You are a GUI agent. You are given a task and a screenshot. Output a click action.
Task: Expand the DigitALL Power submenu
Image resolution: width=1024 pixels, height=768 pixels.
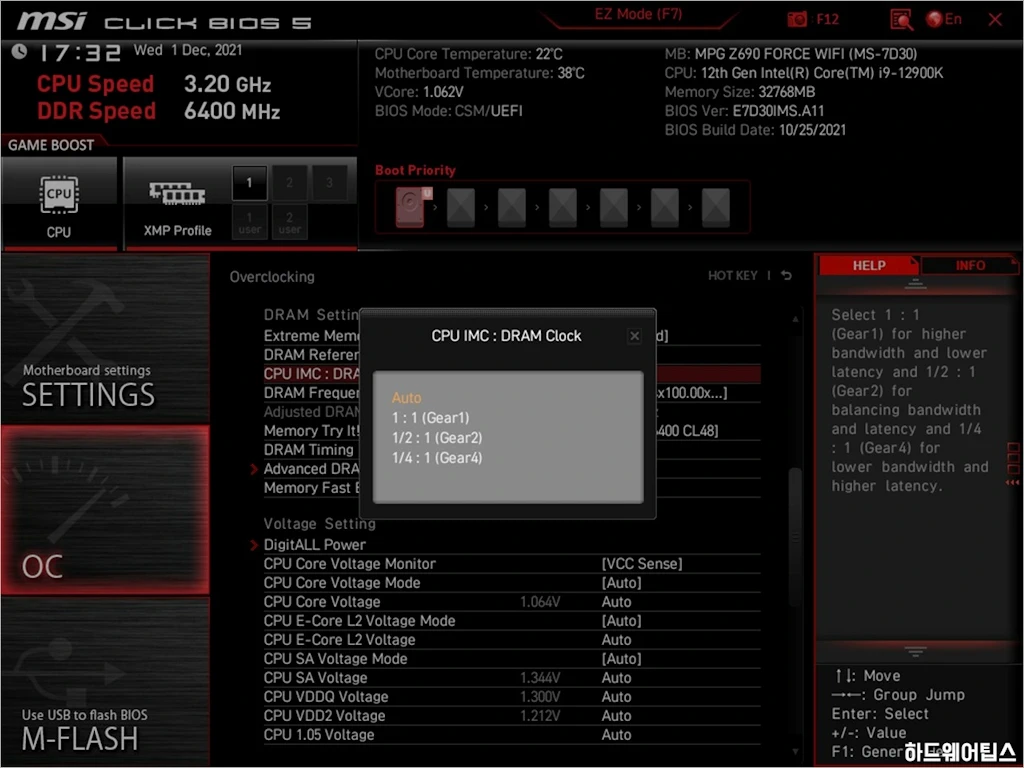[x=314, y=545]
